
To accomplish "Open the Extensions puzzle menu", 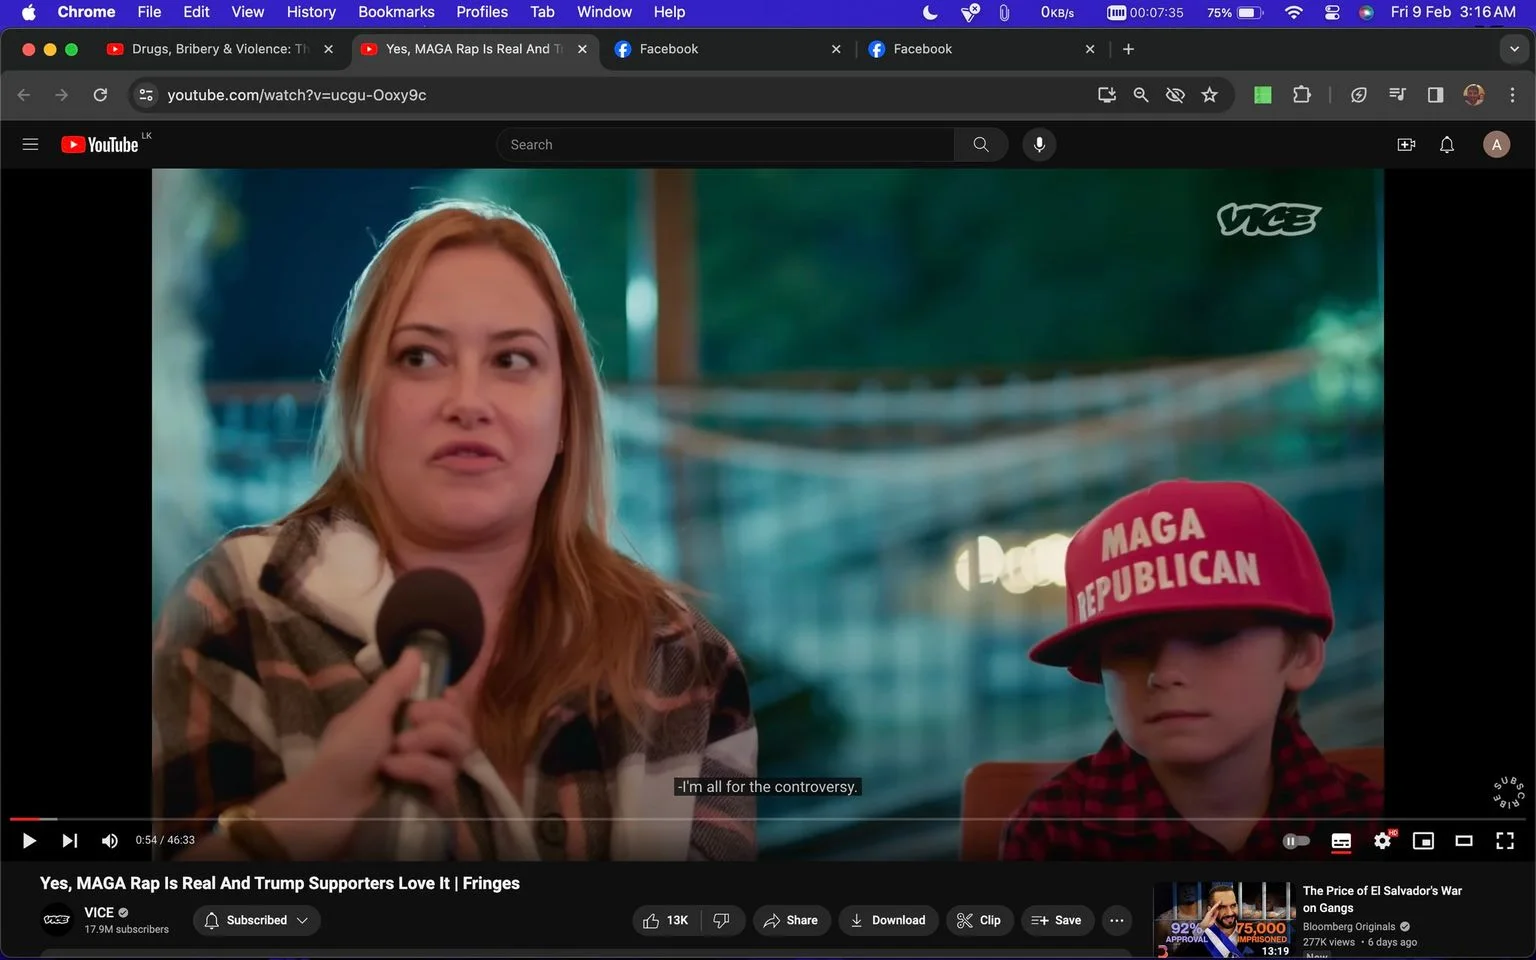I will tap(1301, 95).
